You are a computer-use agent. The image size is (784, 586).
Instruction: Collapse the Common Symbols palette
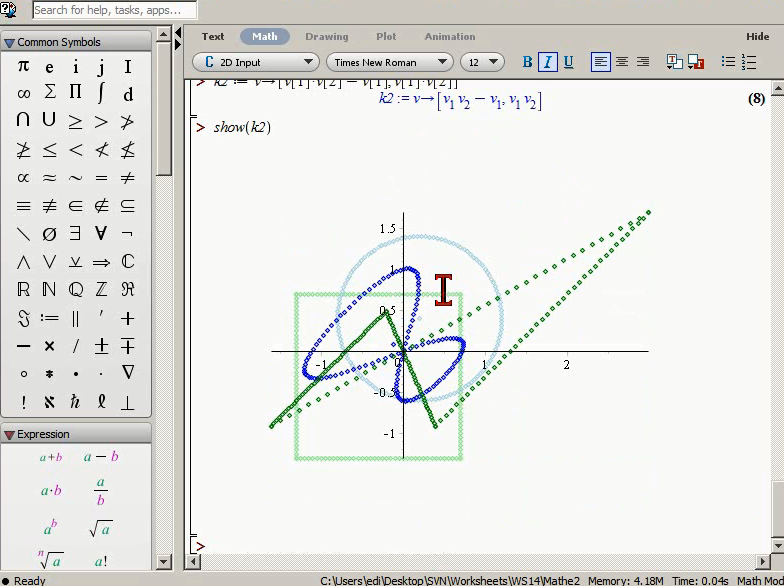click(x=9, y=42)
